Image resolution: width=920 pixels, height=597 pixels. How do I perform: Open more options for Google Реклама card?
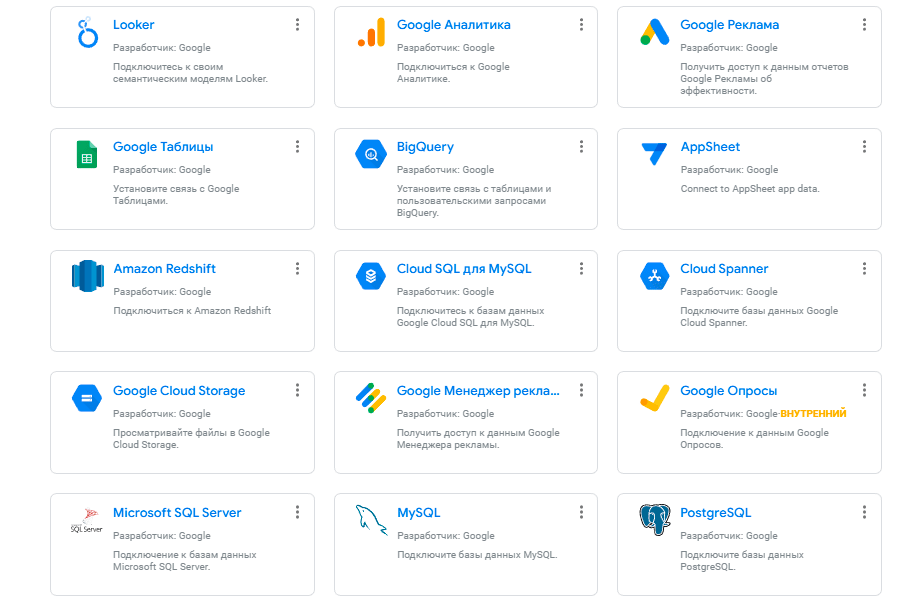pyautogui.click(x=864, y=25)
